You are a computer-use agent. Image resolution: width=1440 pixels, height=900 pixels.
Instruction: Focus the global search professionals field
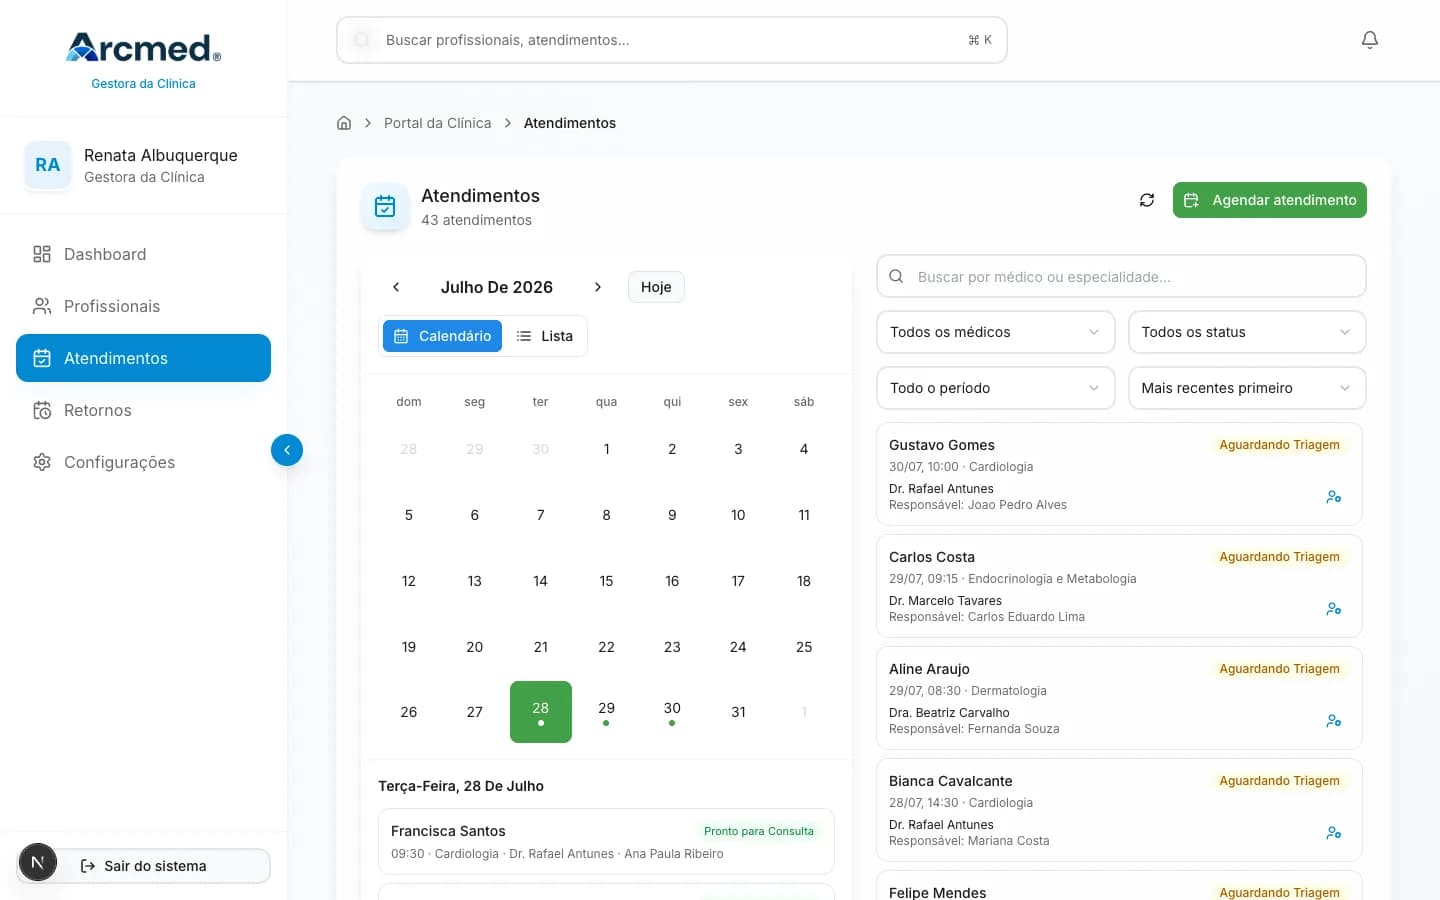(x=672, y=40)
